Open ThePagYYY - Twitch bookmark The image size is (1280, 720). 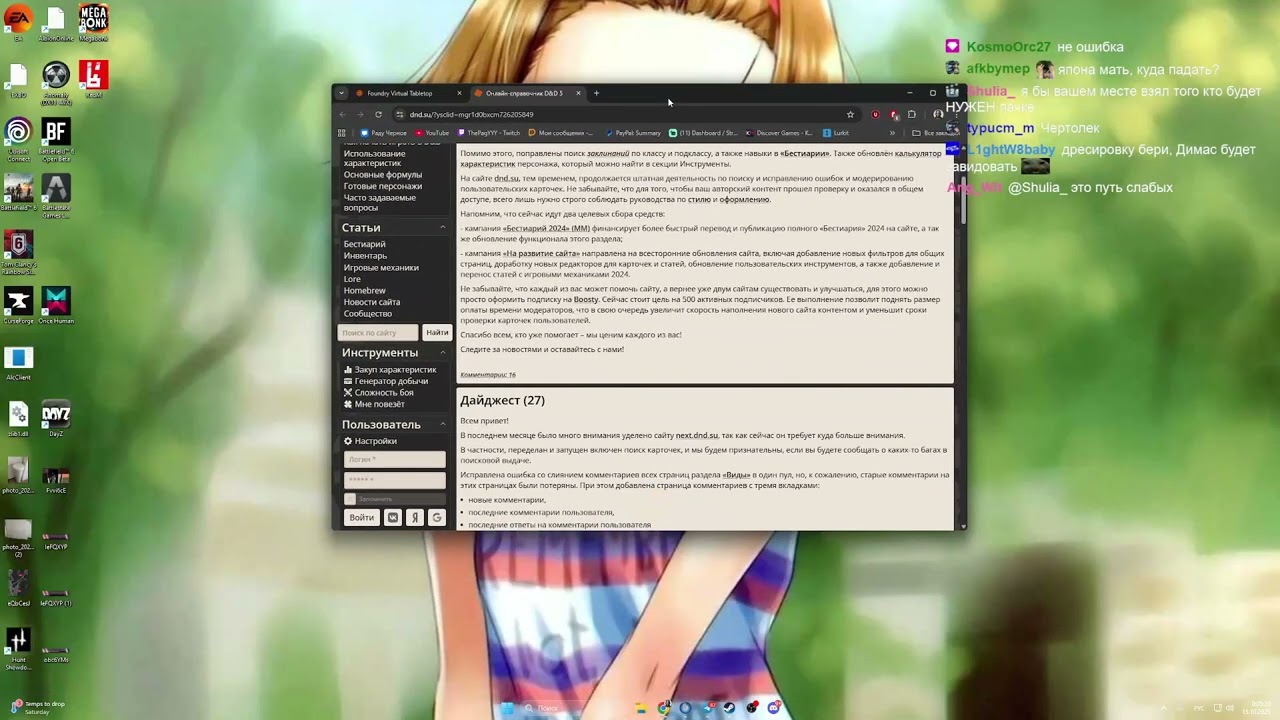(x=489, y=133)
